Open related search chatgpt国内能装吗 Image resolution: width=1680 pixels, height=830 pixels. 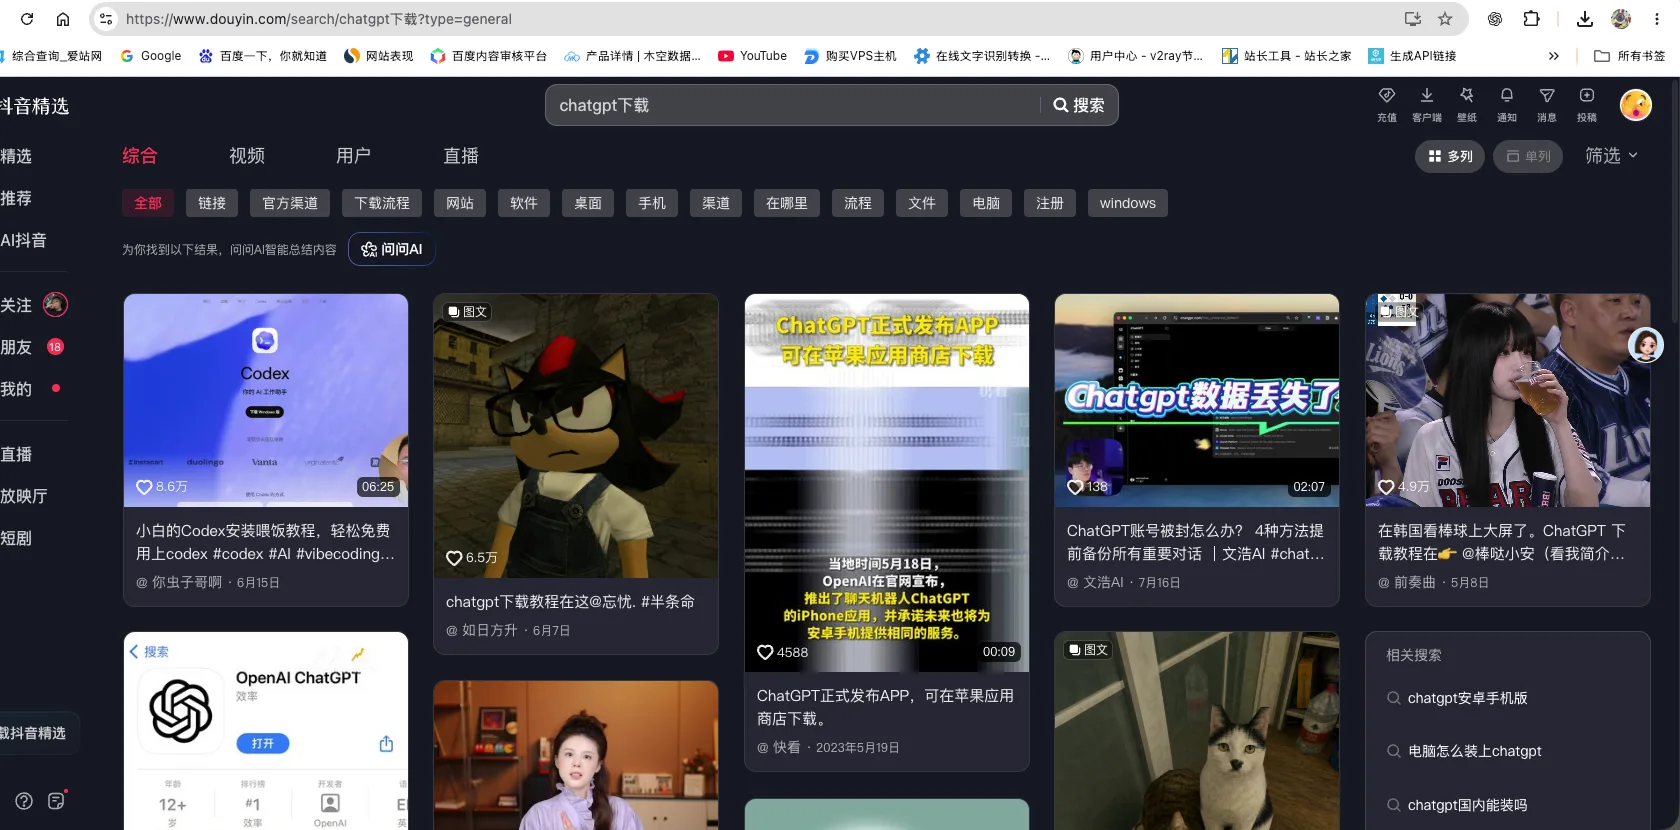point(1468,805)
